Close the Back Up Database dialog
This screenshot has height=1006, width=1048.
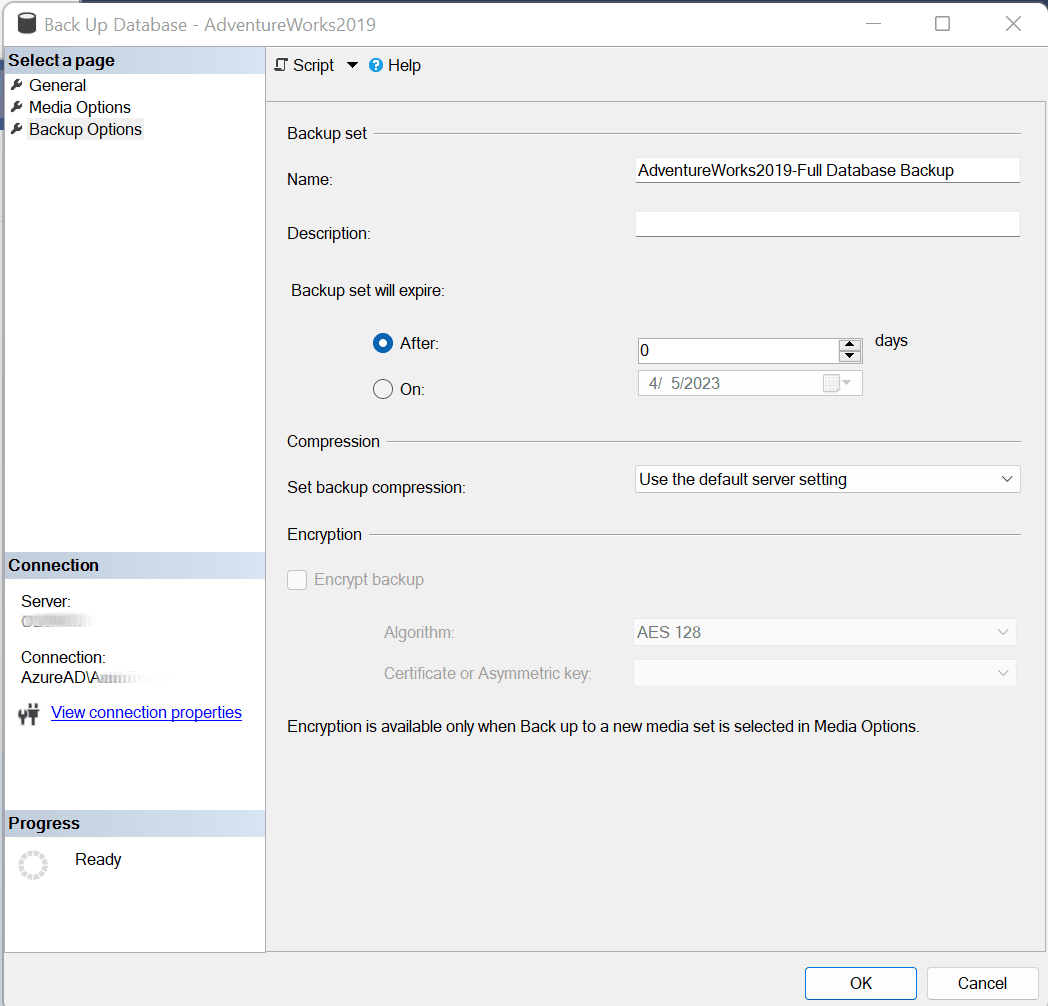point(1013,24)
